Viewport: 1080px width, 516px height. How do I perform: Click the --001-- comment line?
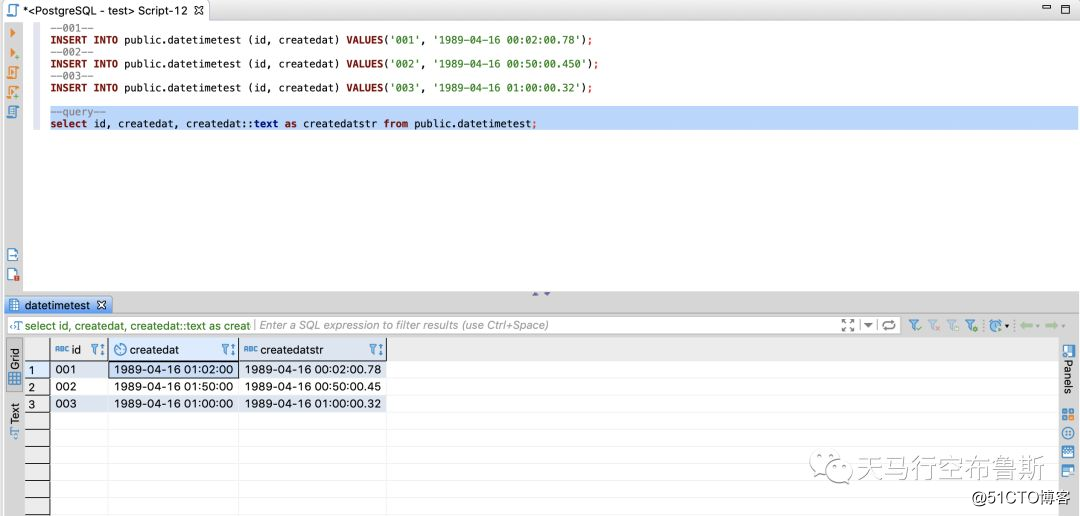pos(72,28)
